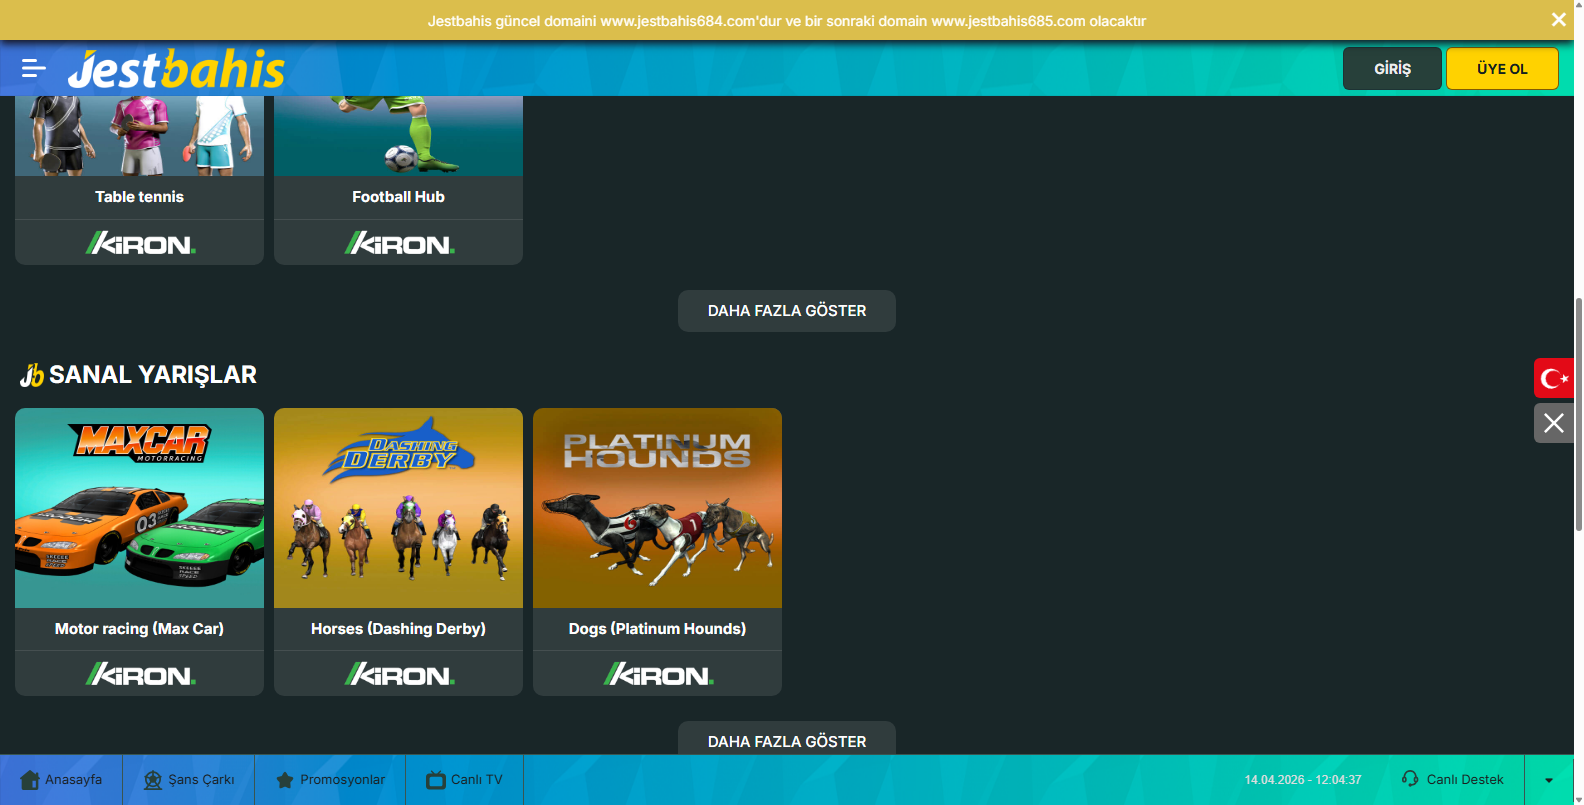Click the Kiron logo under Football Hub

click(399, 243)
